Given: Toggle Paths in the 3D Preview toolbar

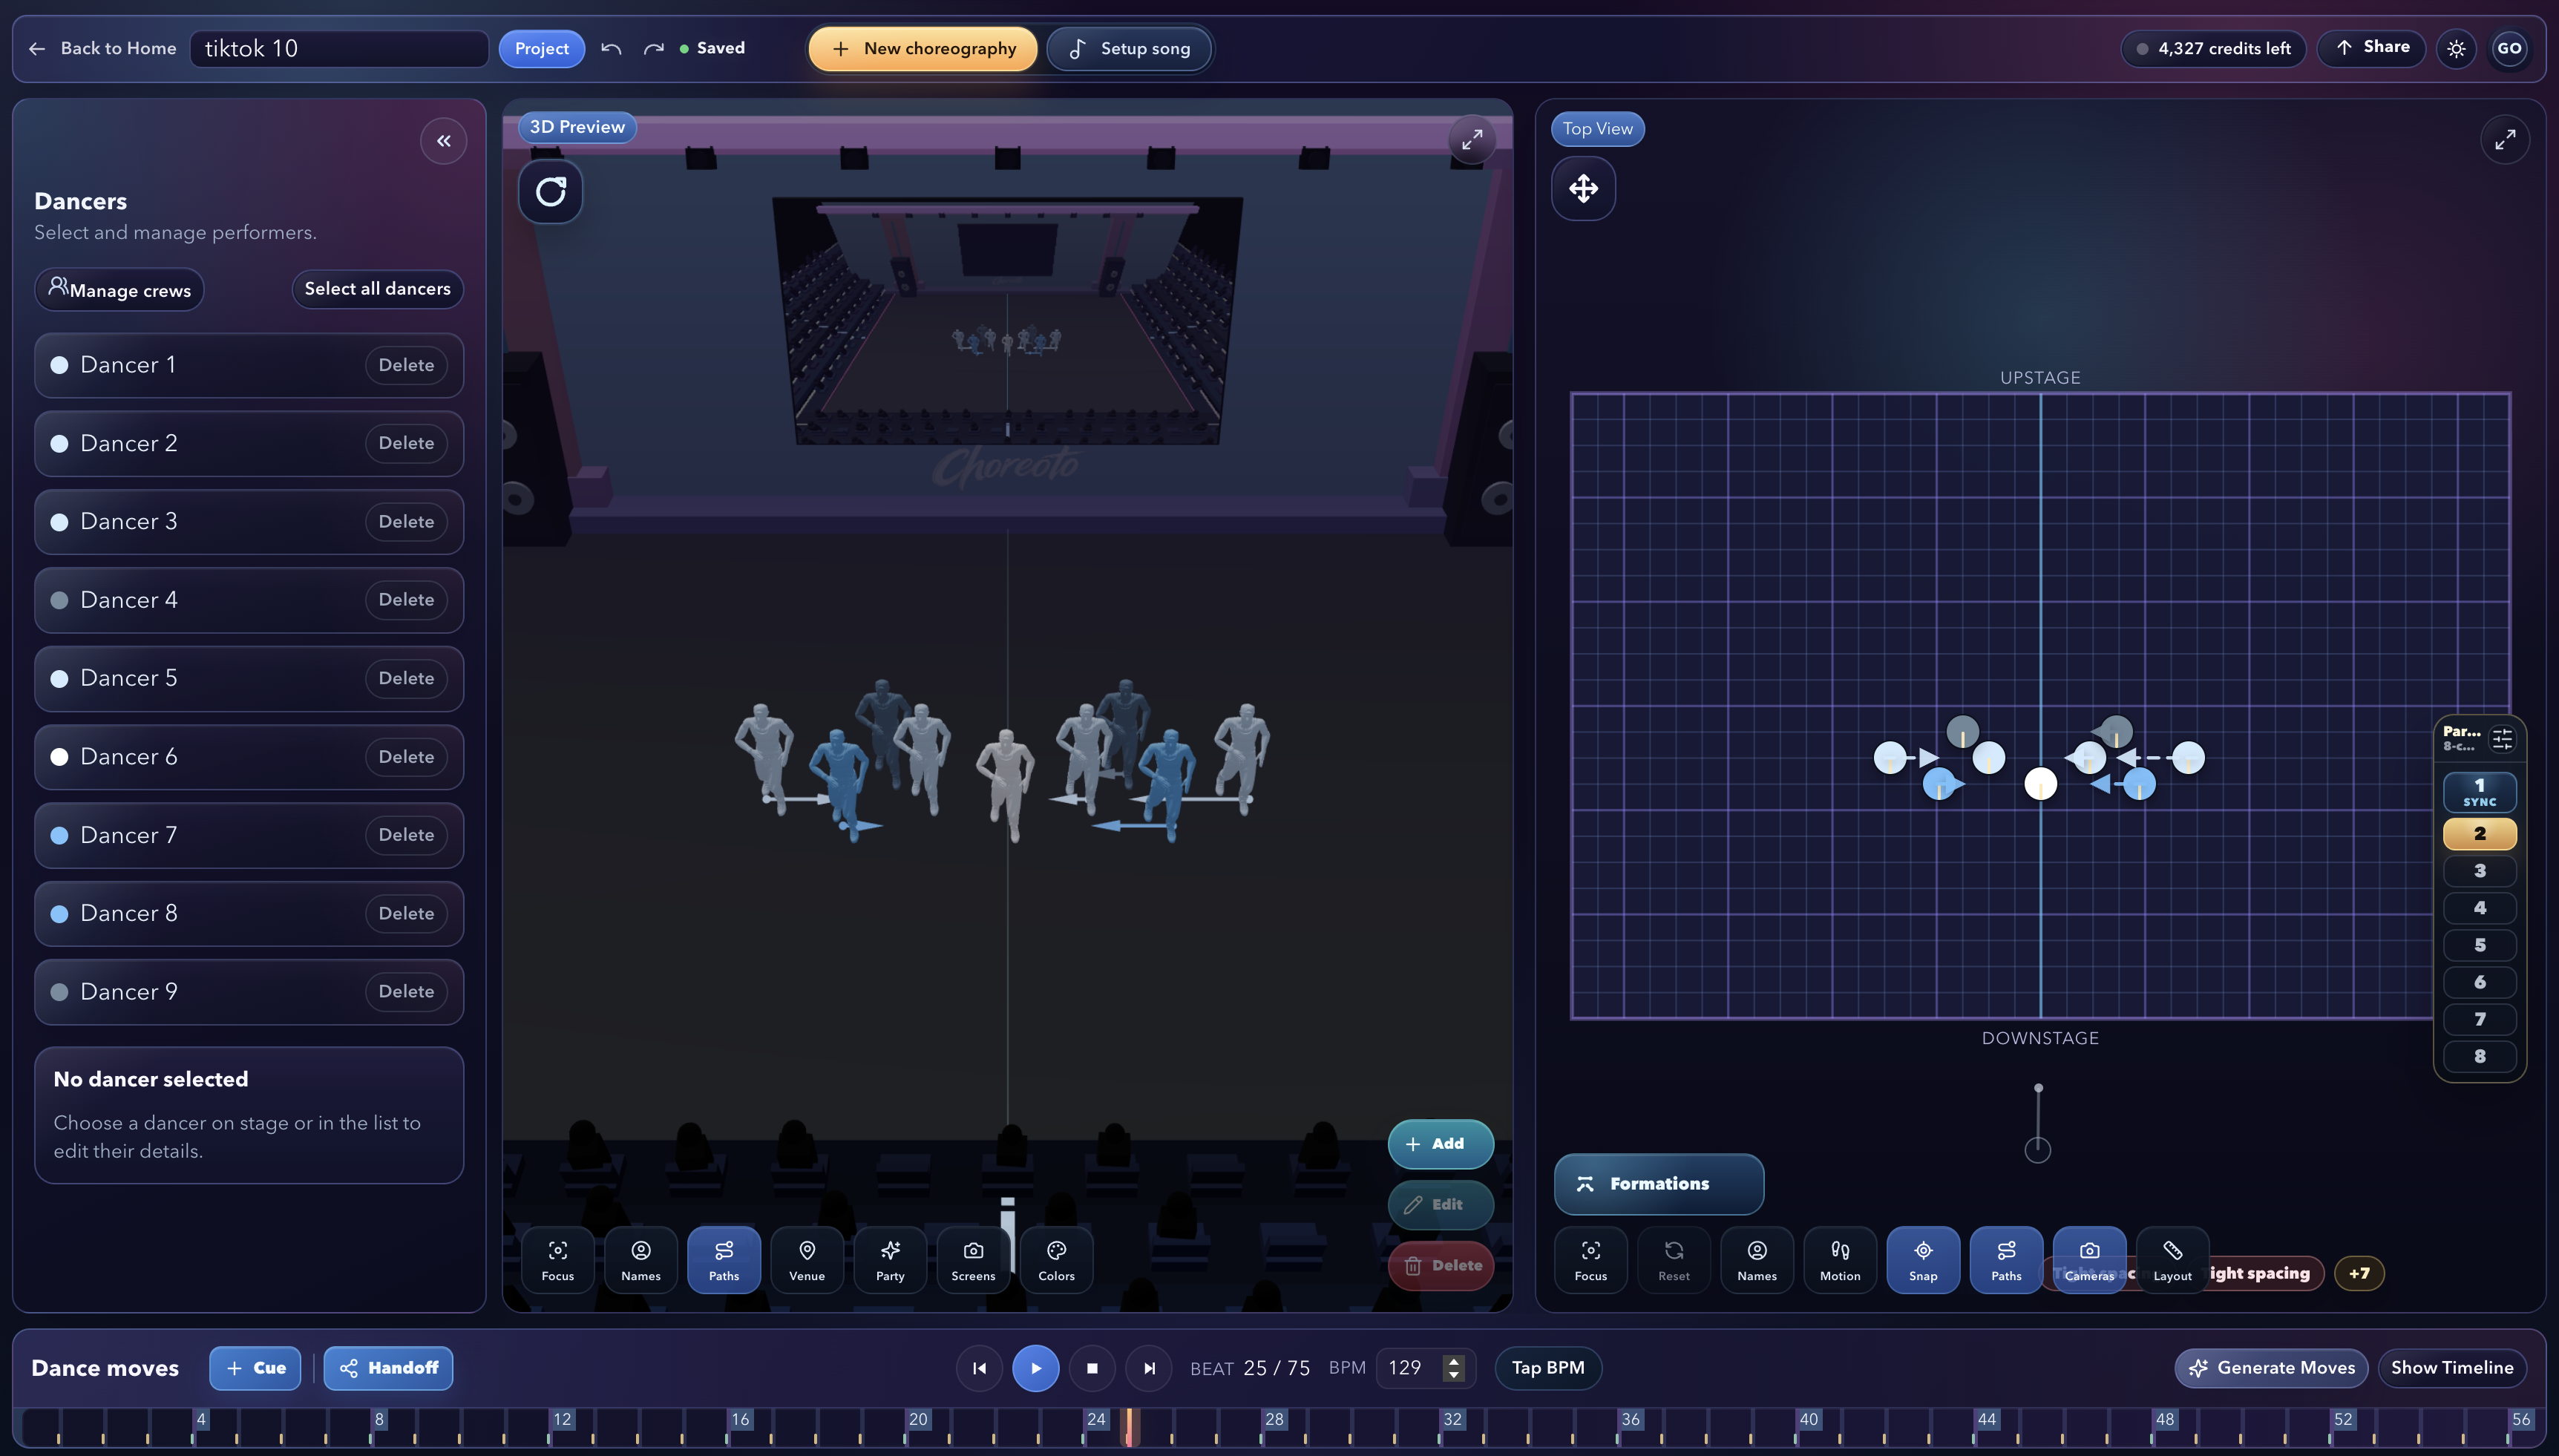Looking at the screenshot, I should coord(724,1259).
